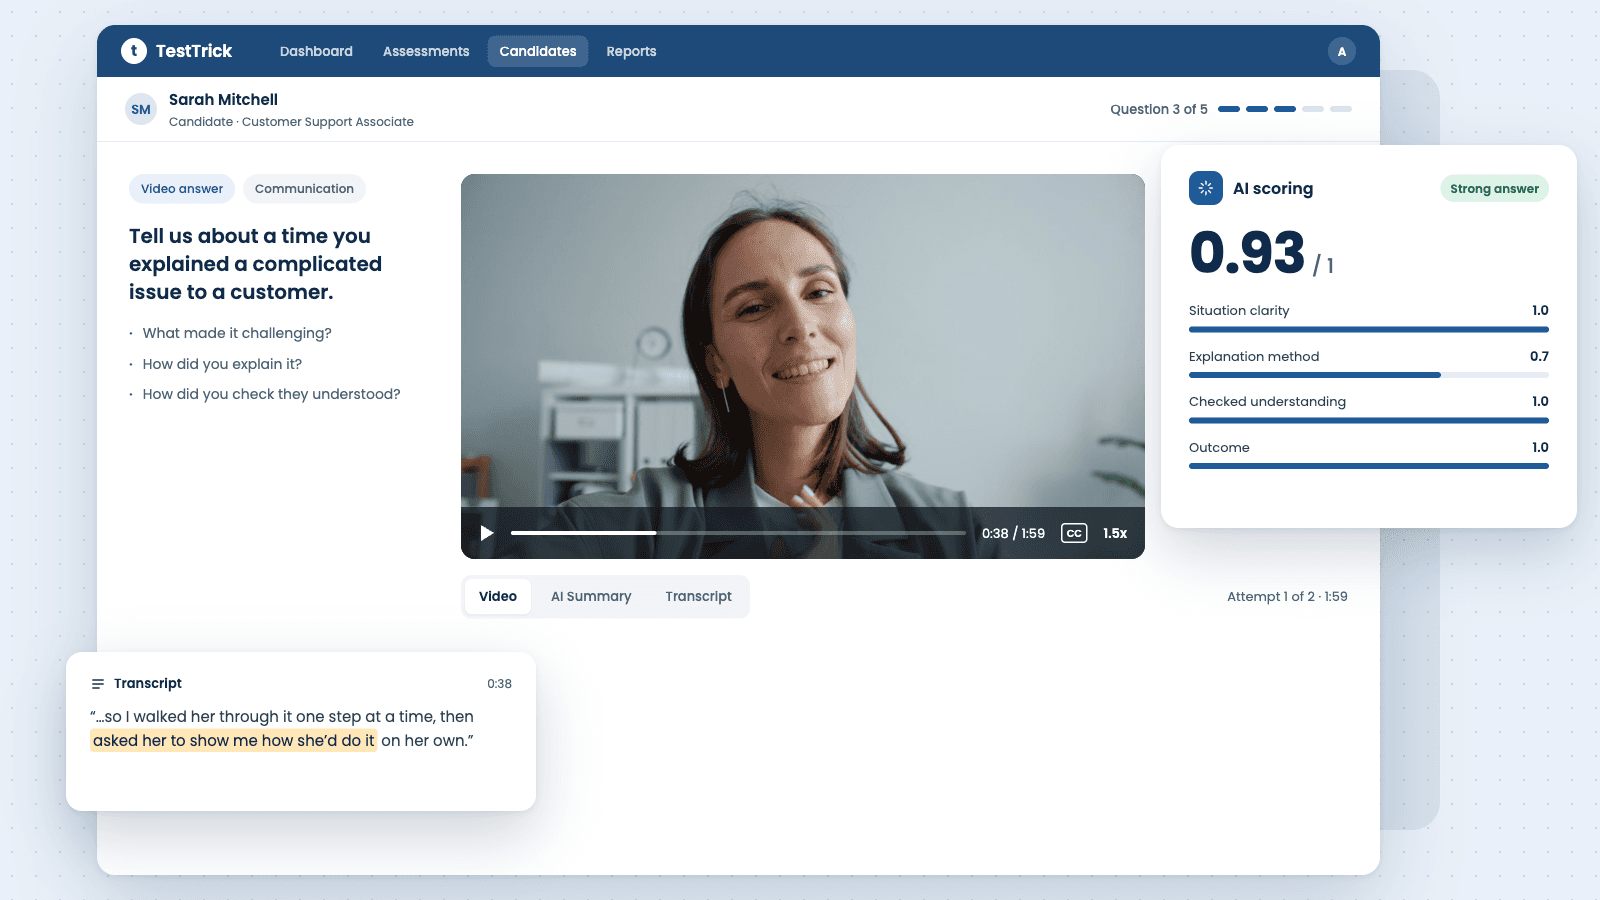Click the Transcript lines icon

pyautogui.click(x=98, y=684)
